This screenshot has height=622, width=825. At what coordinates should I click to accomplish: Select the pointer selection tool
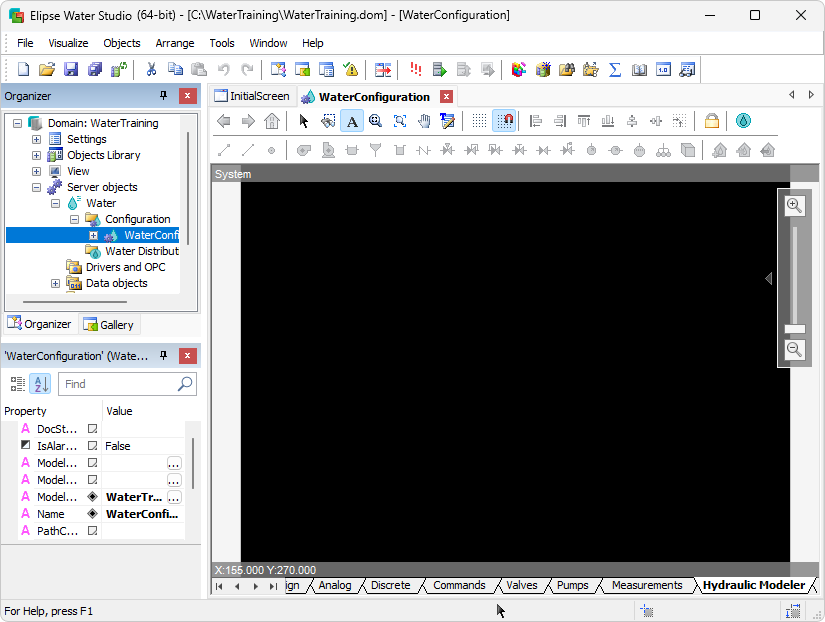coord(304,121)
